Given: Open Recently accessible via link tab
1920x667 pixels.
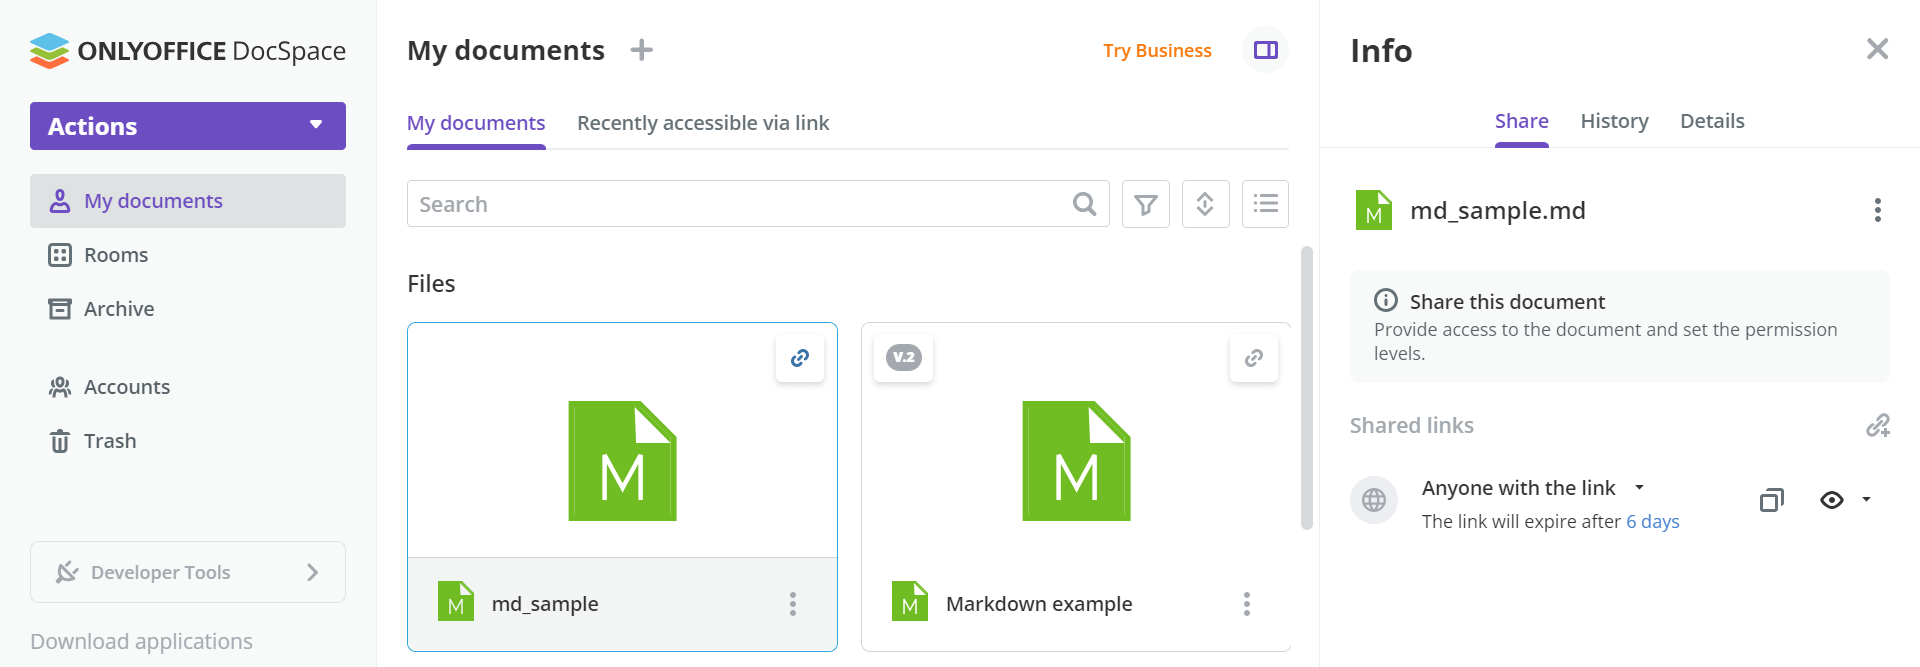Looking at the screenshot, I should pos(703,123).
